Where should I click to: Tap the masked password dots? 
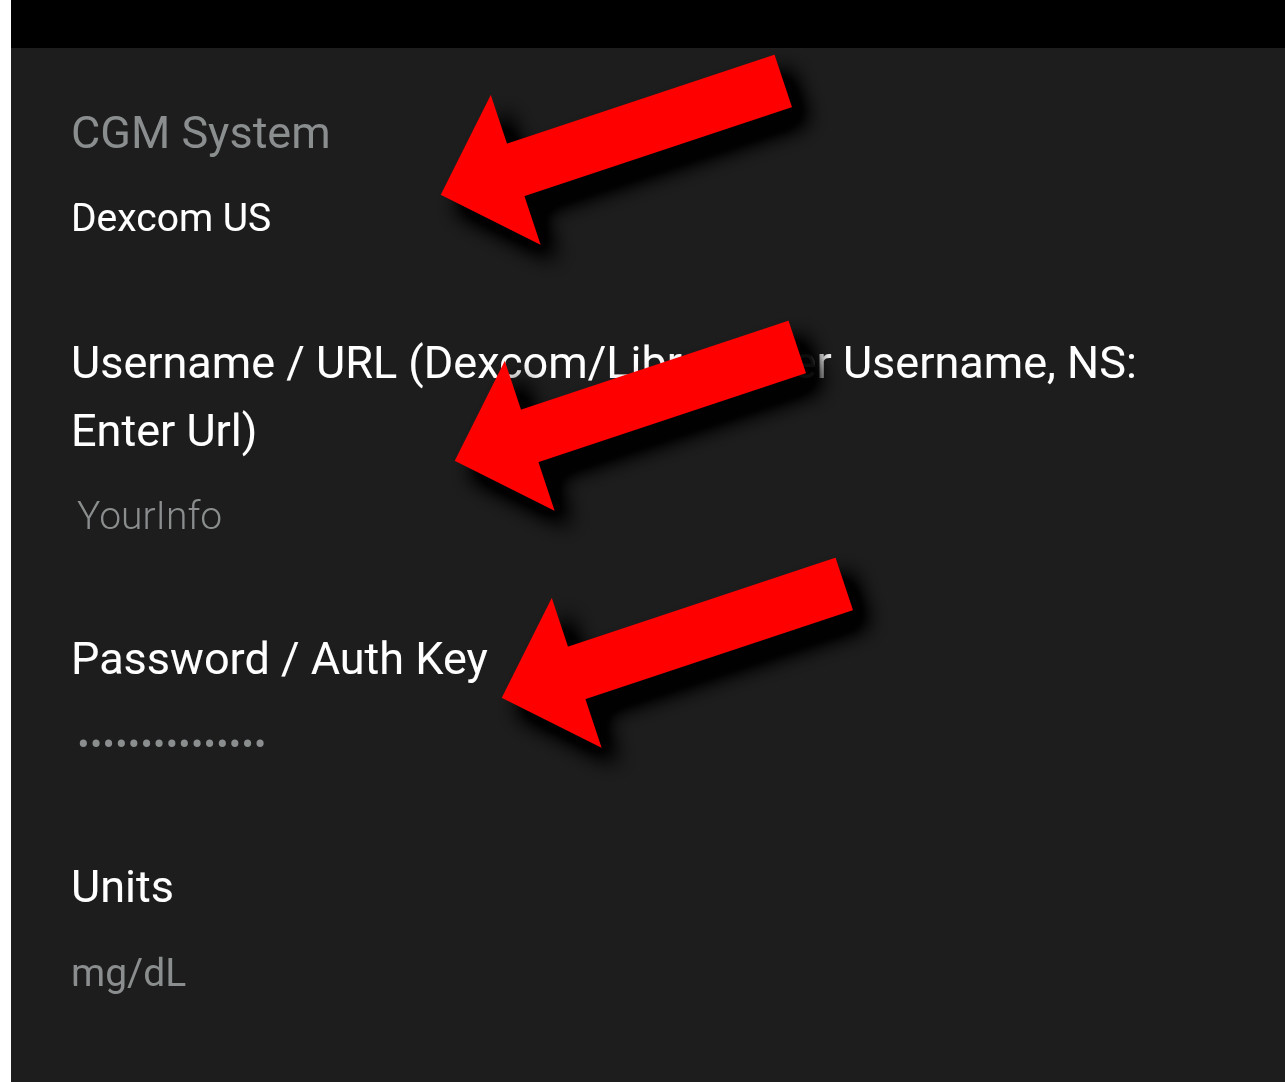(171, 743)
